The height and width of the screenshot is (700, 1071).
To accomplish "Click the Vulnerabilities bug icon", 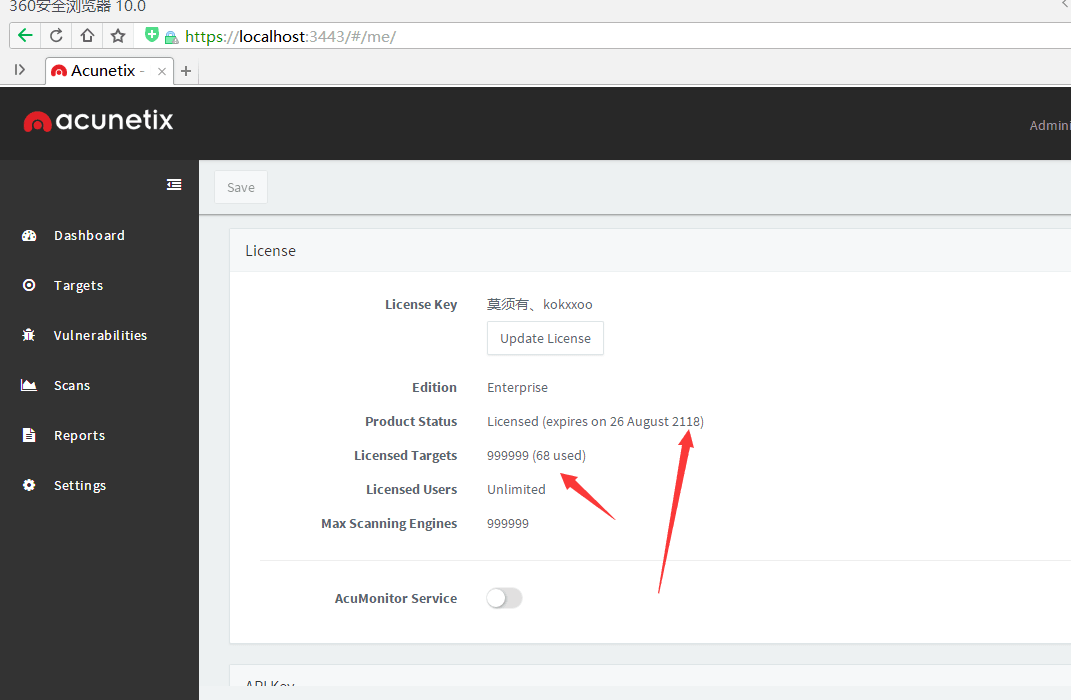I will pyautogui.click(x=29, y=335).
